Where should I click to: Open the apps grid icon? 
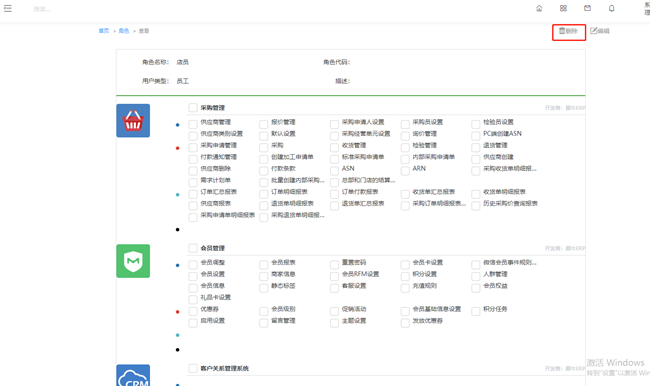click(563, 8)
